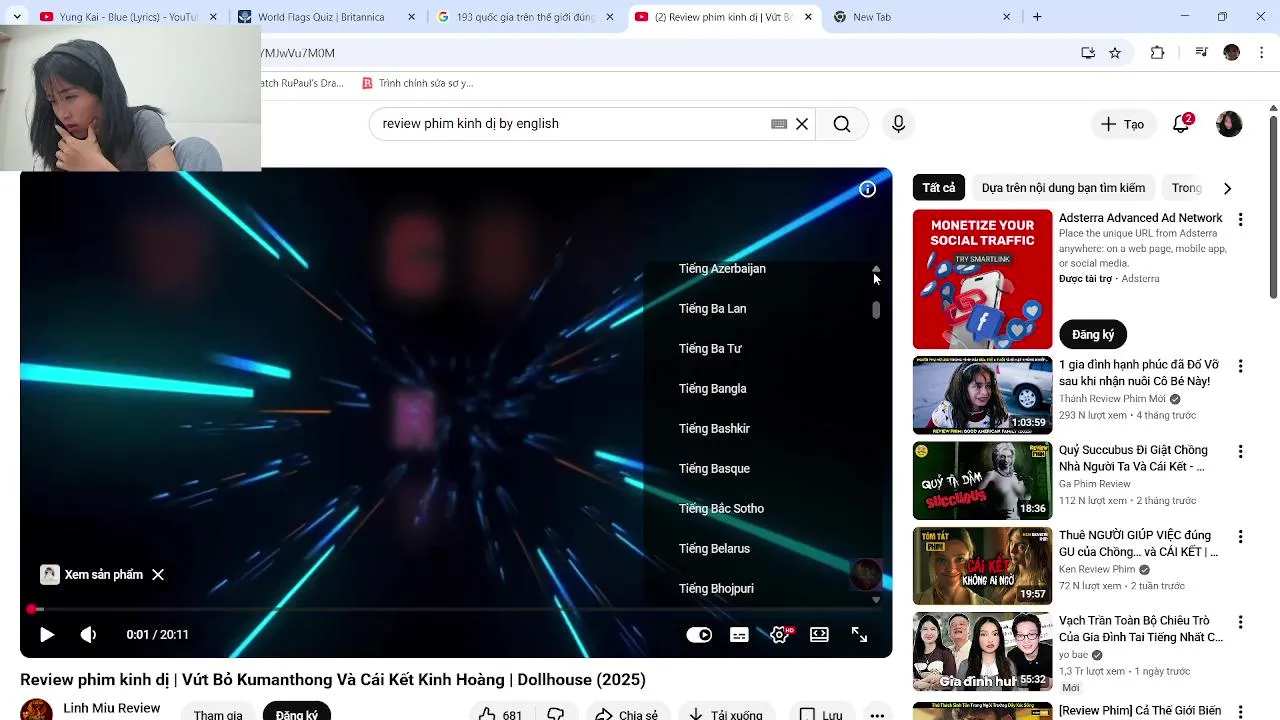Close the Xem sản phẩm overlay
The width and height of the screenshot is (1280, 720).
point(158,575)
